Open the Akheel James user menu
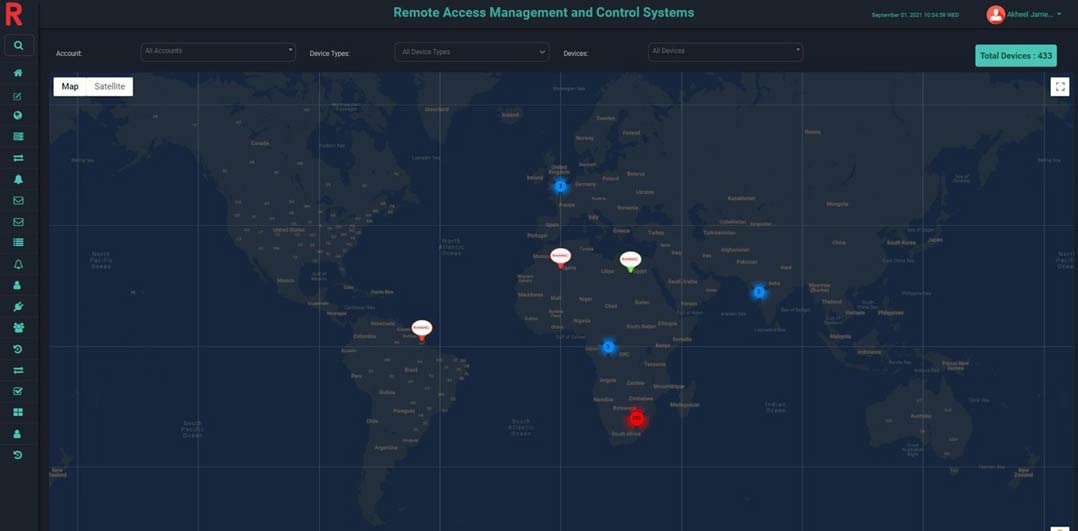Screen dimensions: 1078x531 coord(1023,14)
